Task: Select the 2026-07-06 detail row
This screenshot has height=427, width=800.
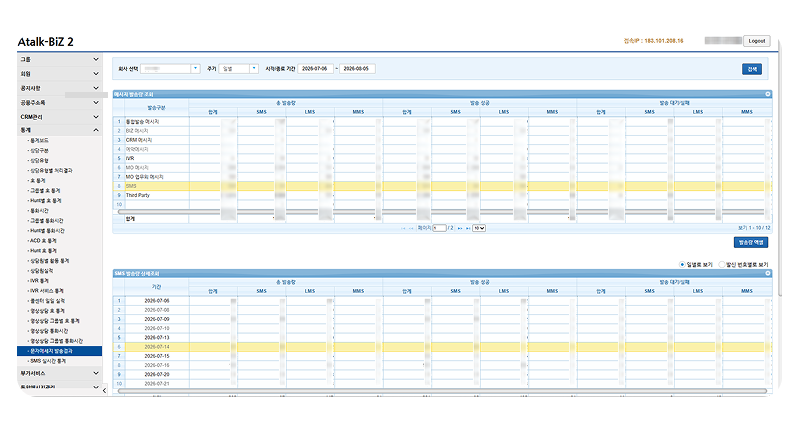Action: pyautogui.click(x=442, y=300)
